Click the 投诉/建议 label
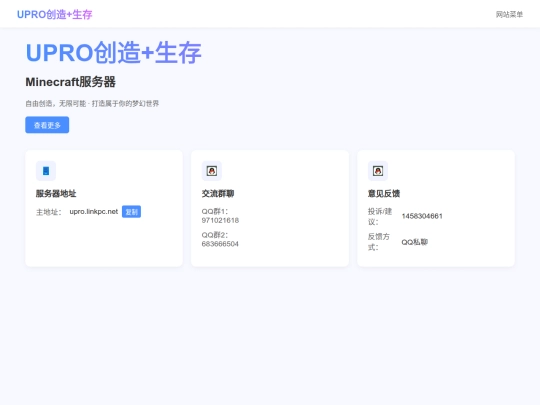540x405 pixels. pos(380,216)
